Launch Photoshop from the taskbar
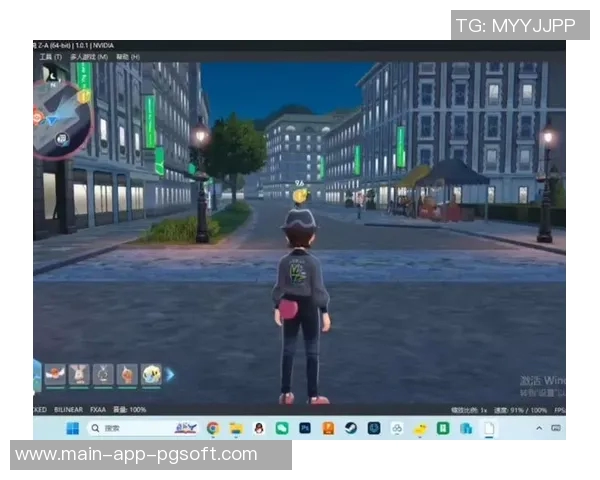 point(304,428)
